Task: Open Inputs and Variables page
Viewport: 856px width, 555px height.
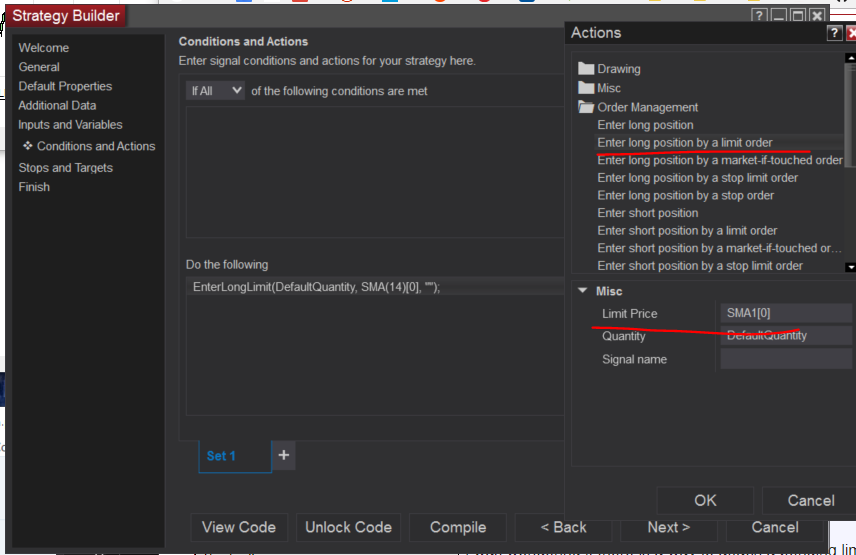Action: tap(70, 125)
